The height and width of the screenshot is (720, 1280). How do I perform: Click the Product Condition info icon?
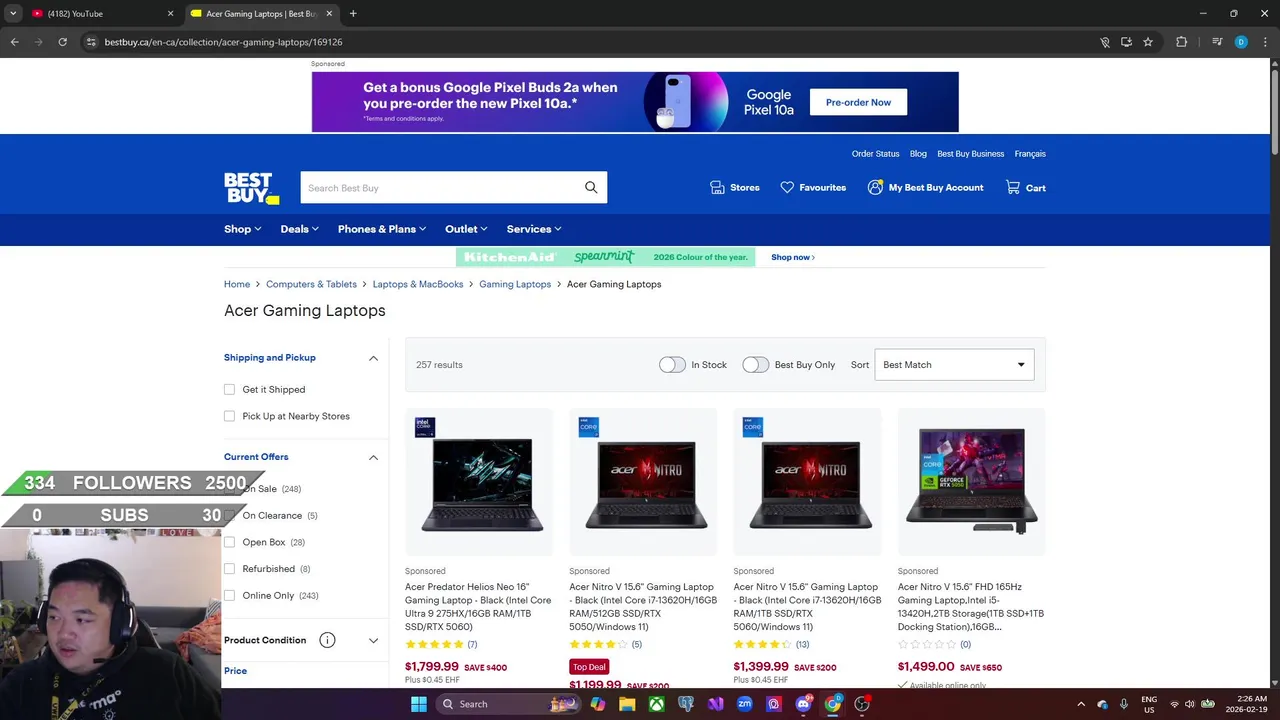click(x=327, y=640)
